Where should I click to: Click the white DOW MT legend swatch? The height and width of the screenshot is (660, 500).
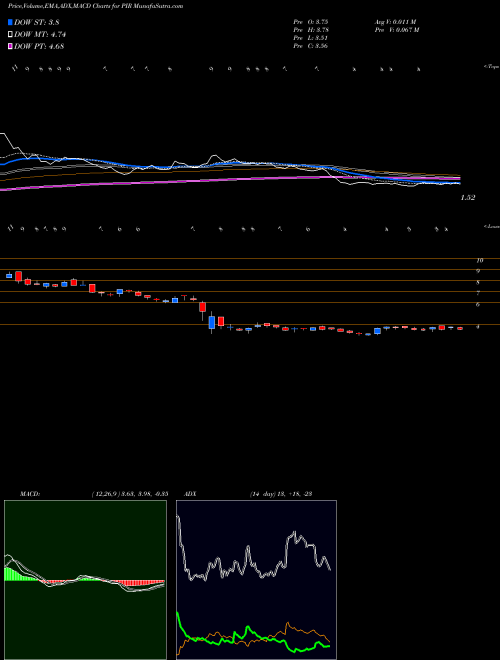click(x=10, y=35)
